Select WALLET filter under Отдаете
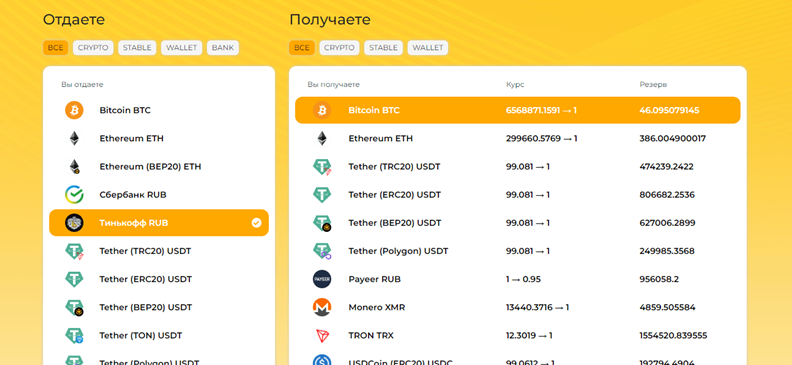 click(x=181, y=48)
